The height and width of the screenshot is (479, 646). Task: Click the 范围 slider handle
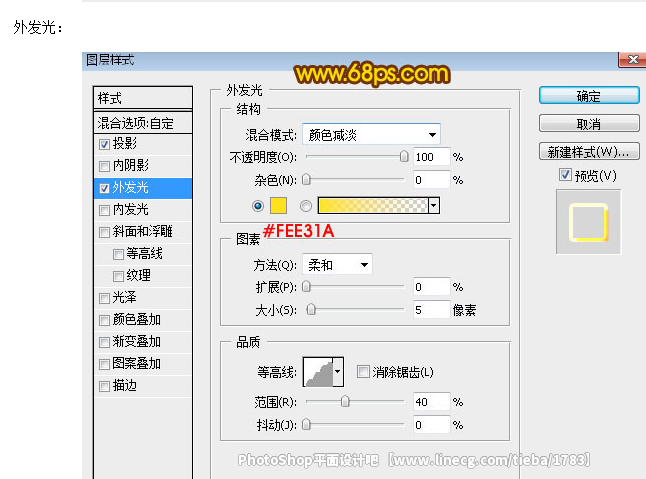(345, 401)
